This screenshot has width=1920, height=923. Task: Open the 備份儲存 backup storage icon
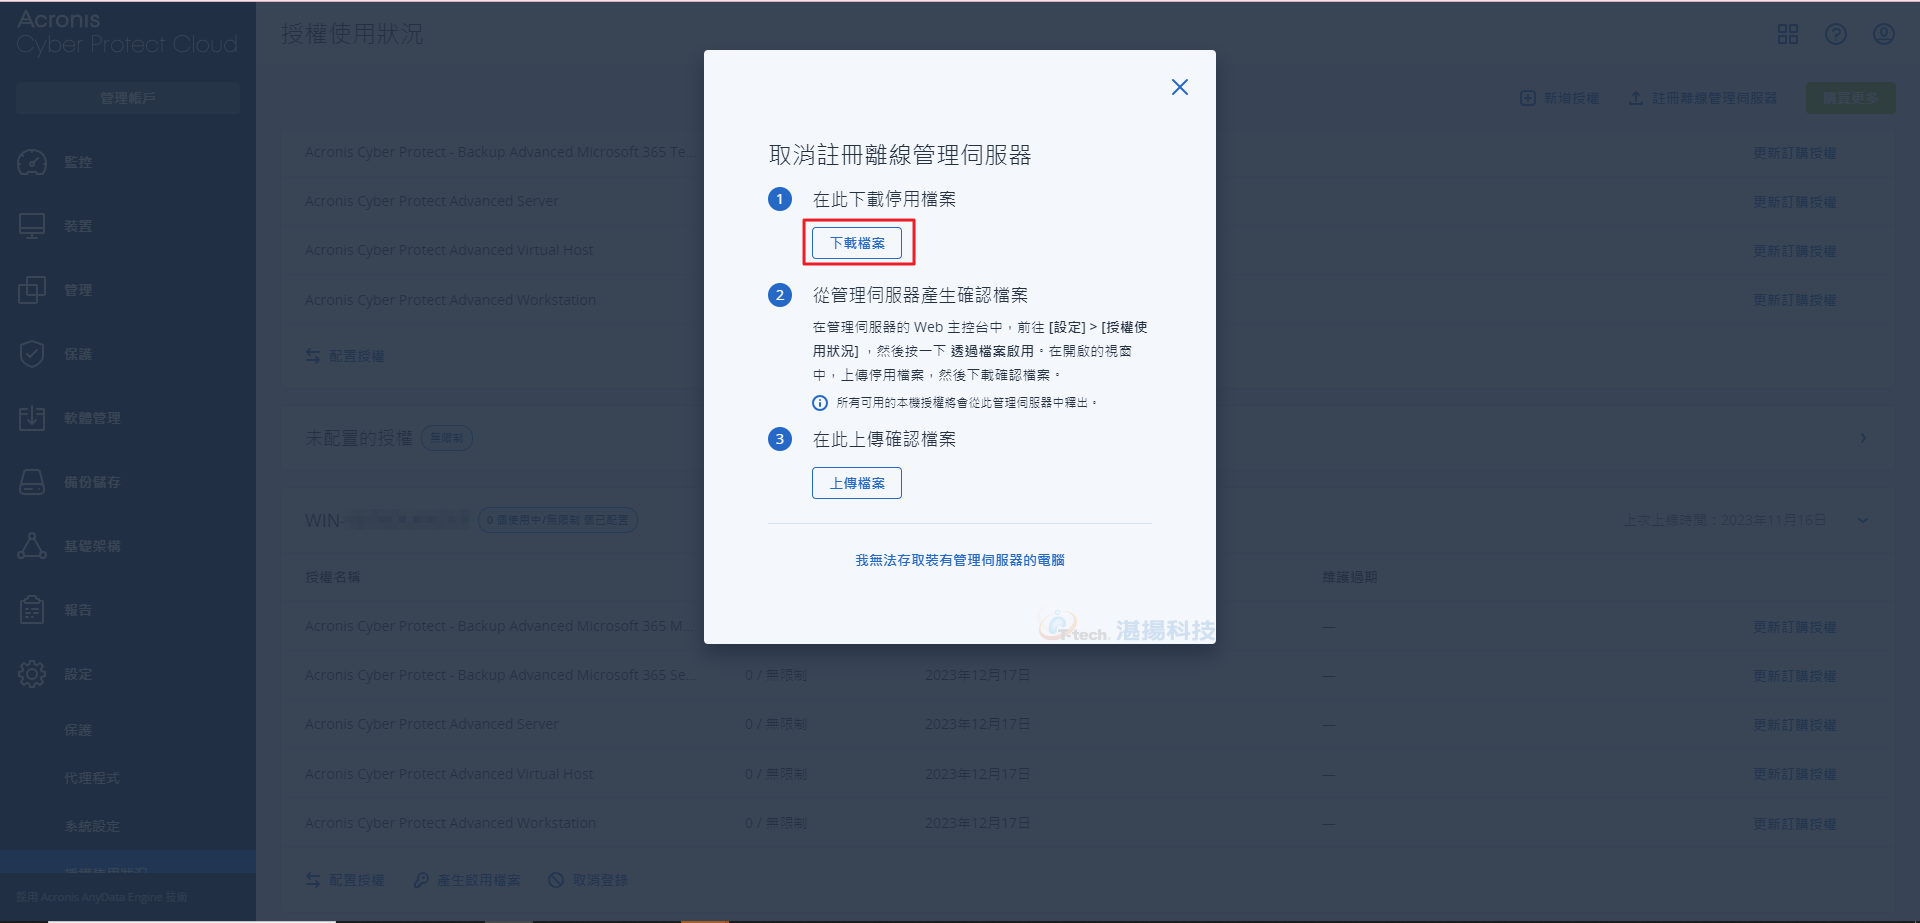point(32,482)
